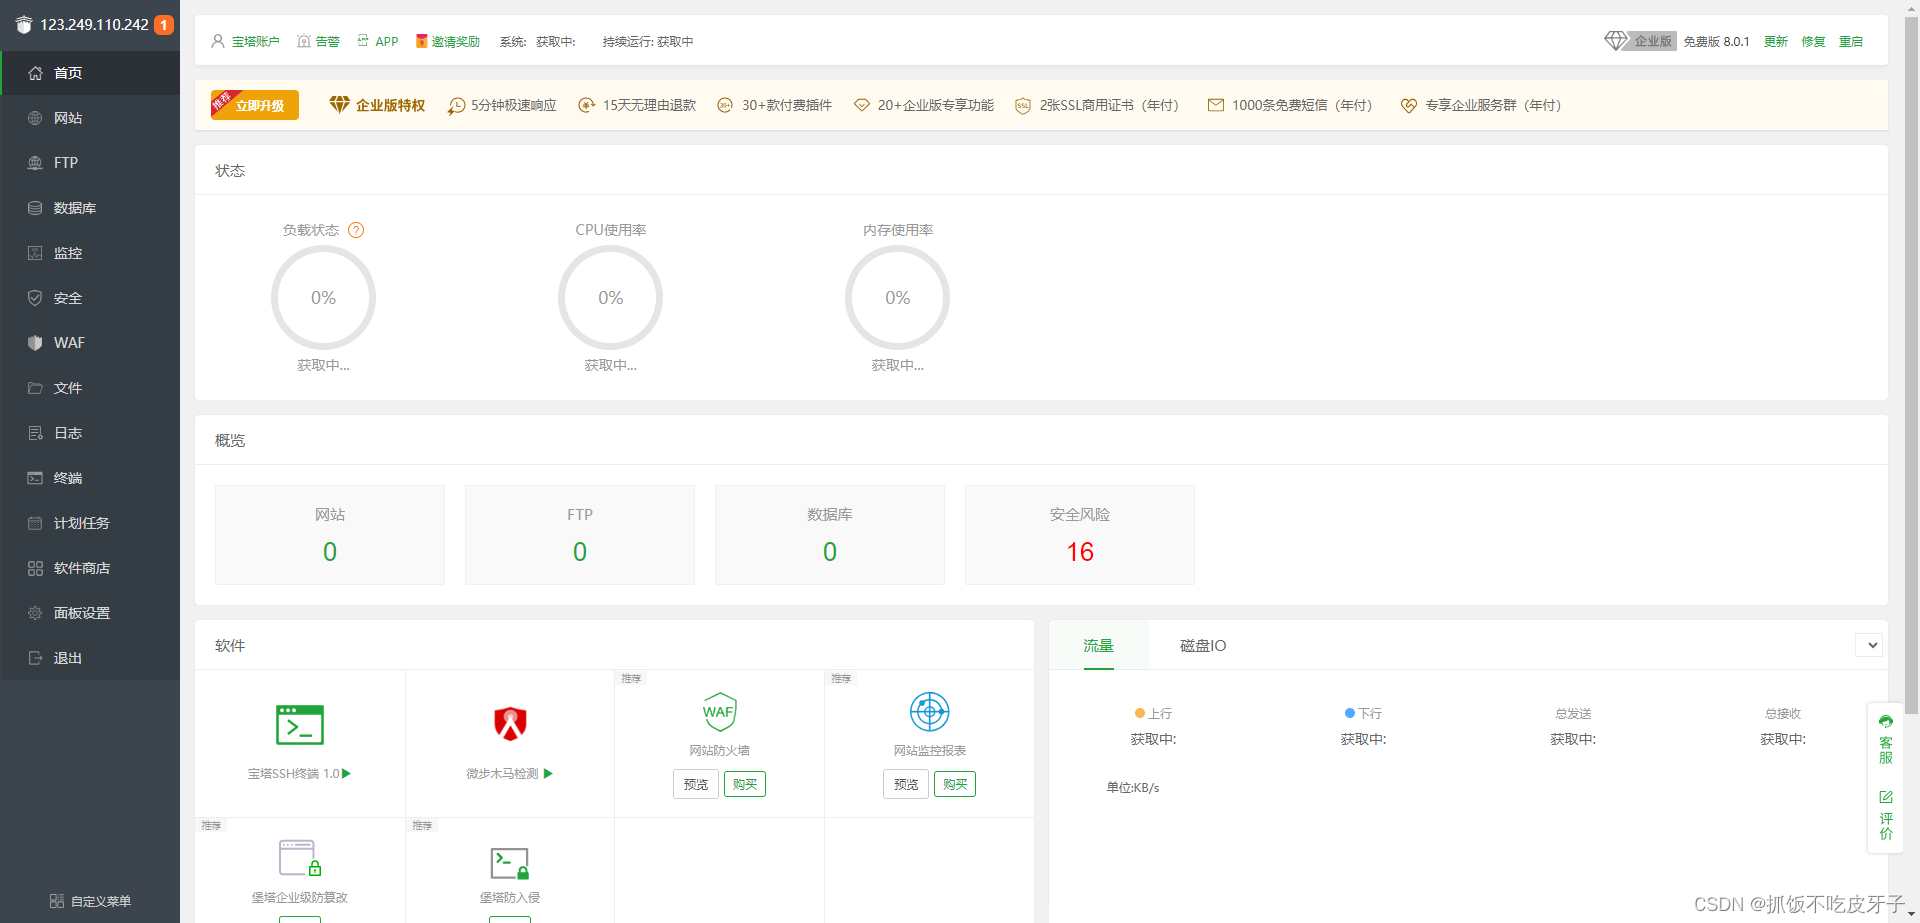
Task: Click the page vertical scrollbar
Action: click(1912, 365)
